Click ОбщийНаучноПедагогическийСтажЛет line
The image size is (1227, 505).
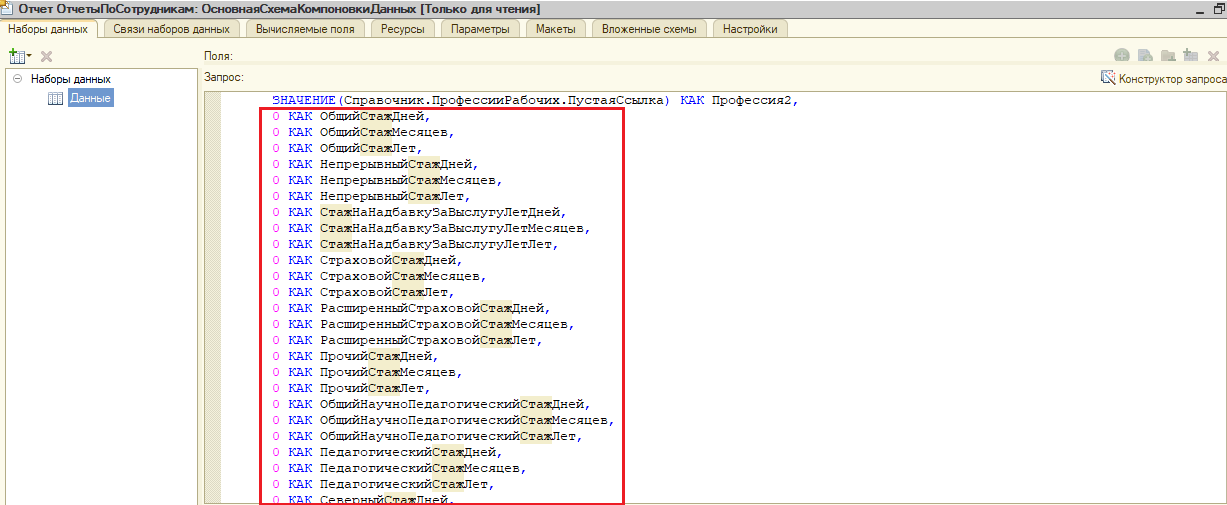[x=426, y=436]
